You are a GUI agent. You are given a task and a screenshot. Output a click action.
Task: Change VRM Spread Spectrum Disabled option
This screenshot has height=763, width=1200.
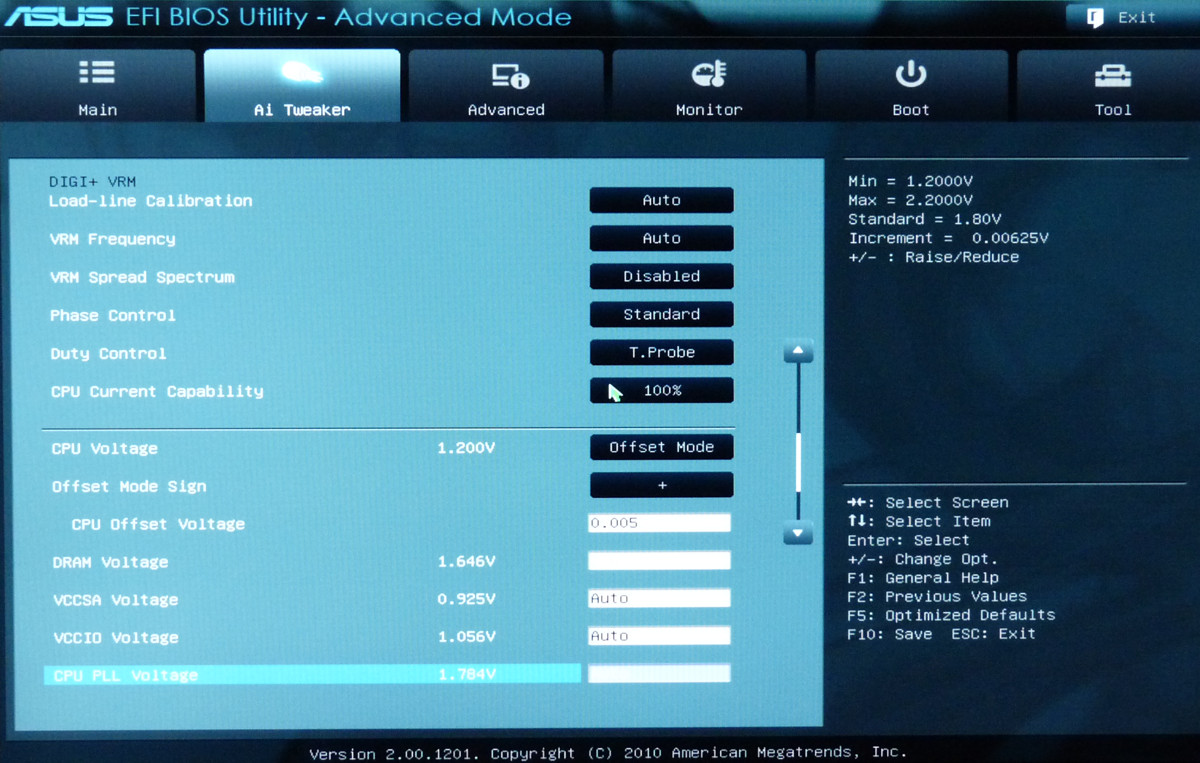click(x=661, y=276)
